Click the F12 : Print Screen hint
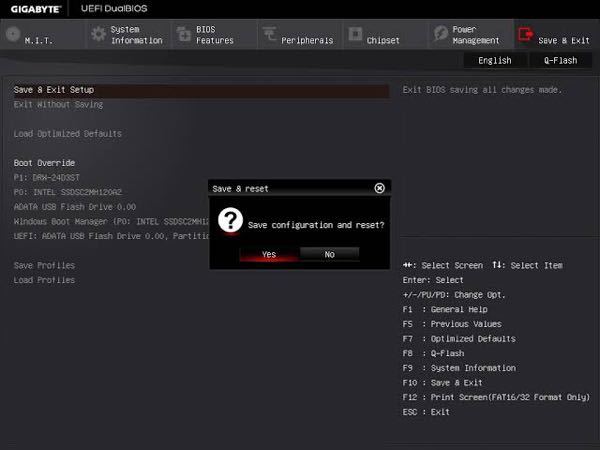The width and height of the screenshot is (600, 450). pyautogui.click(x=496, y=397)
